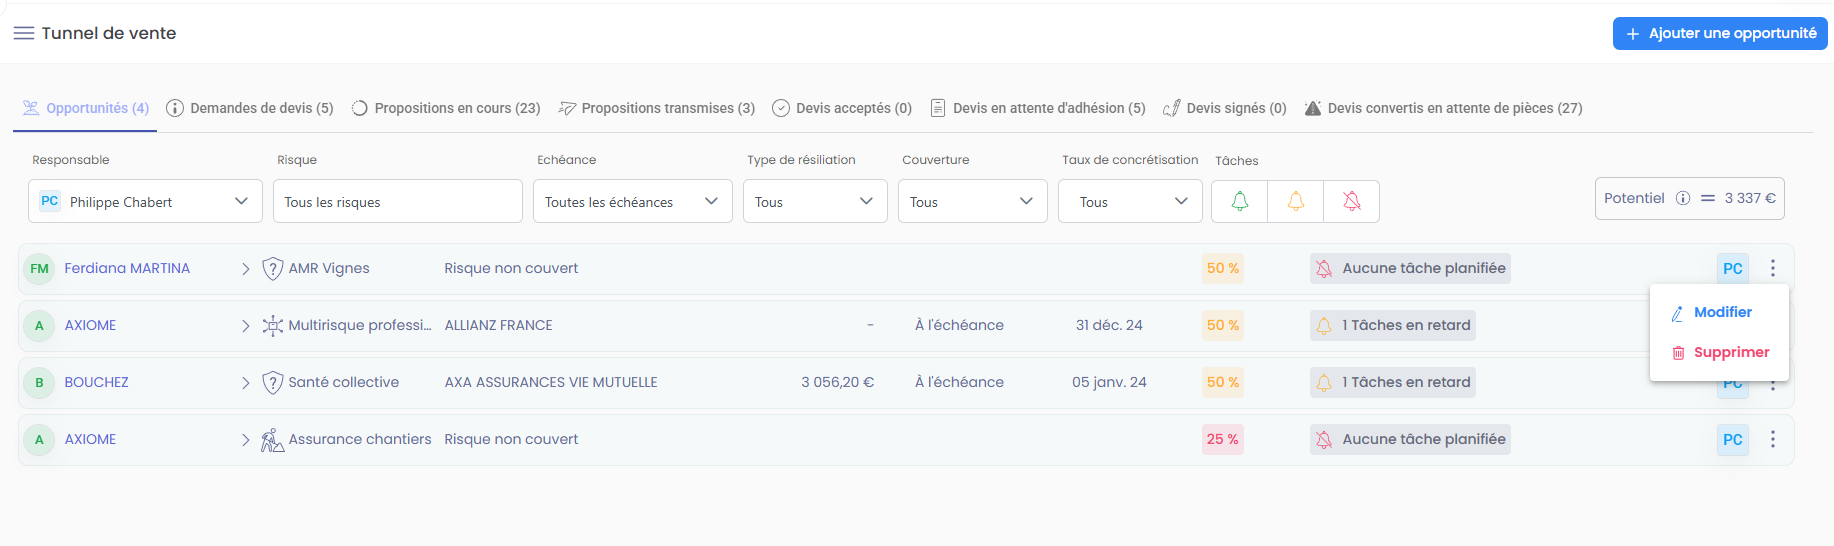This screenshot has height=546, width=1834.
Task: Click 50 % badge in ALLIANZ FRANCE row
Action: point(1223,325)
